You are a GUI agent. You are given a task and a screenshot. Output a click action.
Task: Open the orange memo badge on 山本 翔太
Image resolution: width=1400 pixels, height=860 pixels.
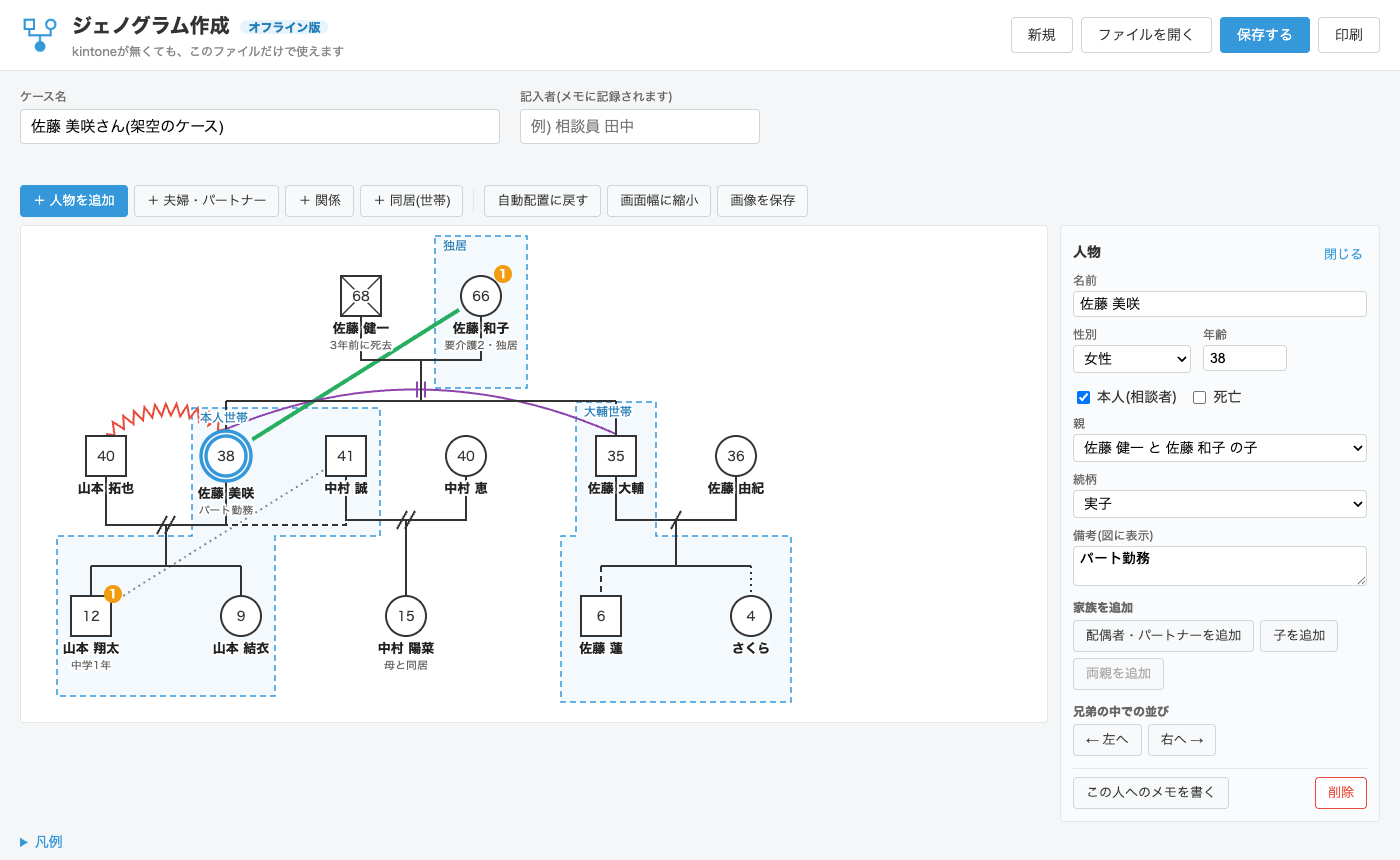[x=113, y=594]
